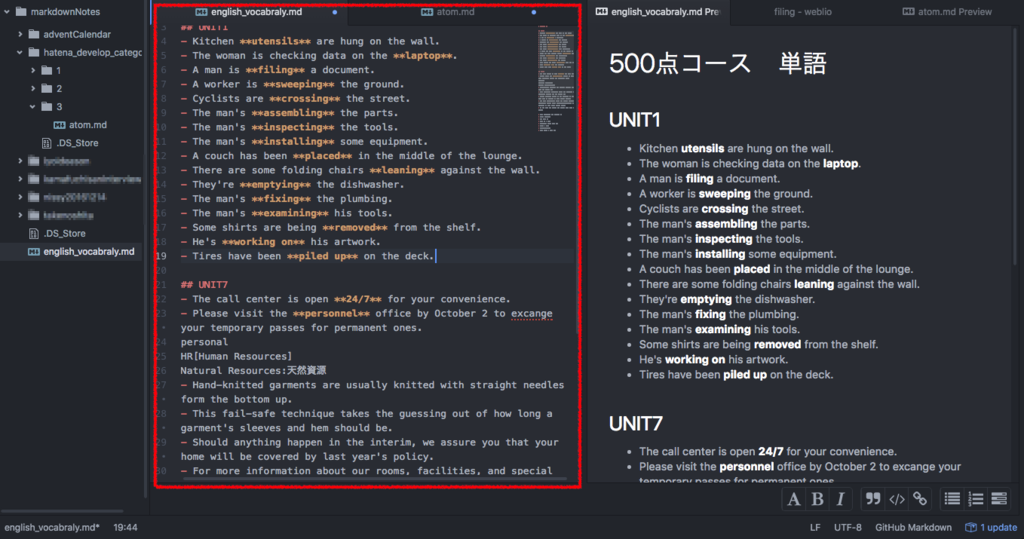
Task: Insert a blockquote using the quote icon
Action: pyautogui.click(x=872, y=499)
